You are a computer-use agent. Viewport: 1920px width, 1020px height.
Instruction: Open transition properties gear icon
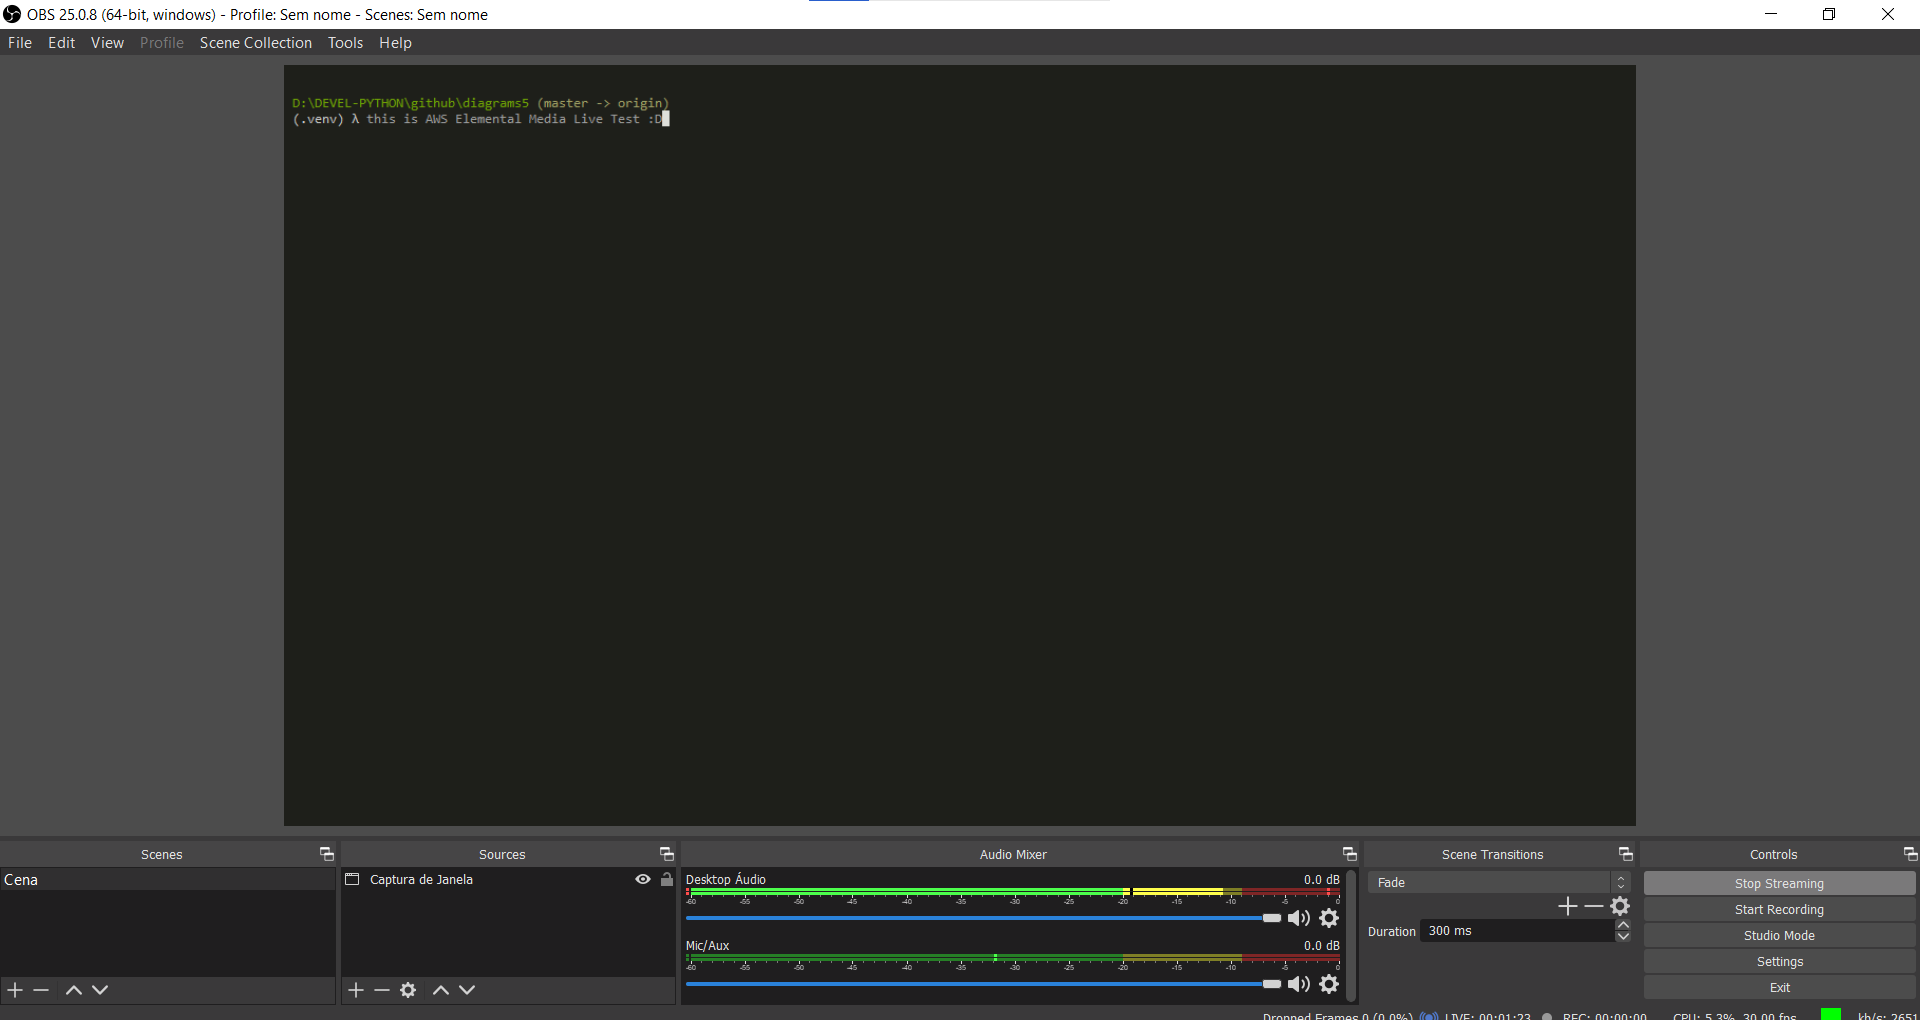1621,906
